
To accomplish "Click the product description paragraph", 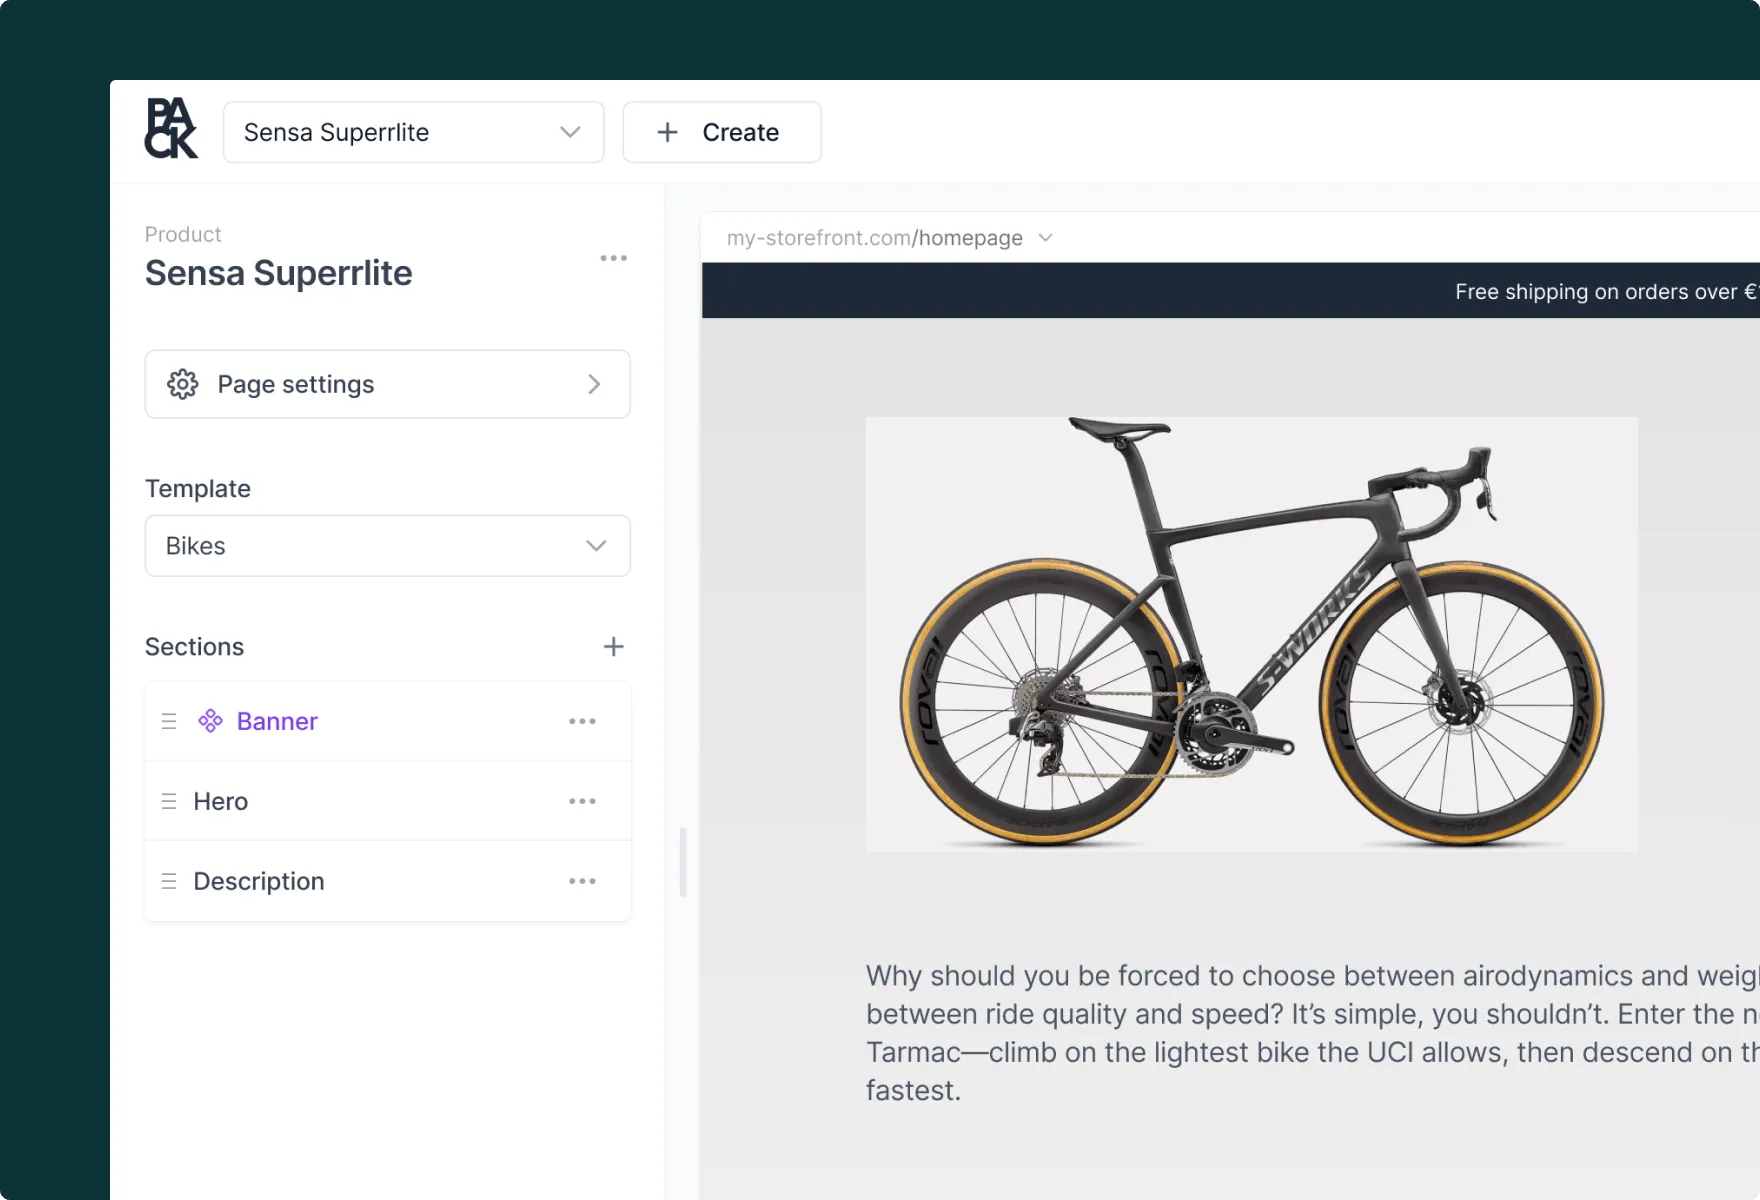I will tap(1312, 1033).
